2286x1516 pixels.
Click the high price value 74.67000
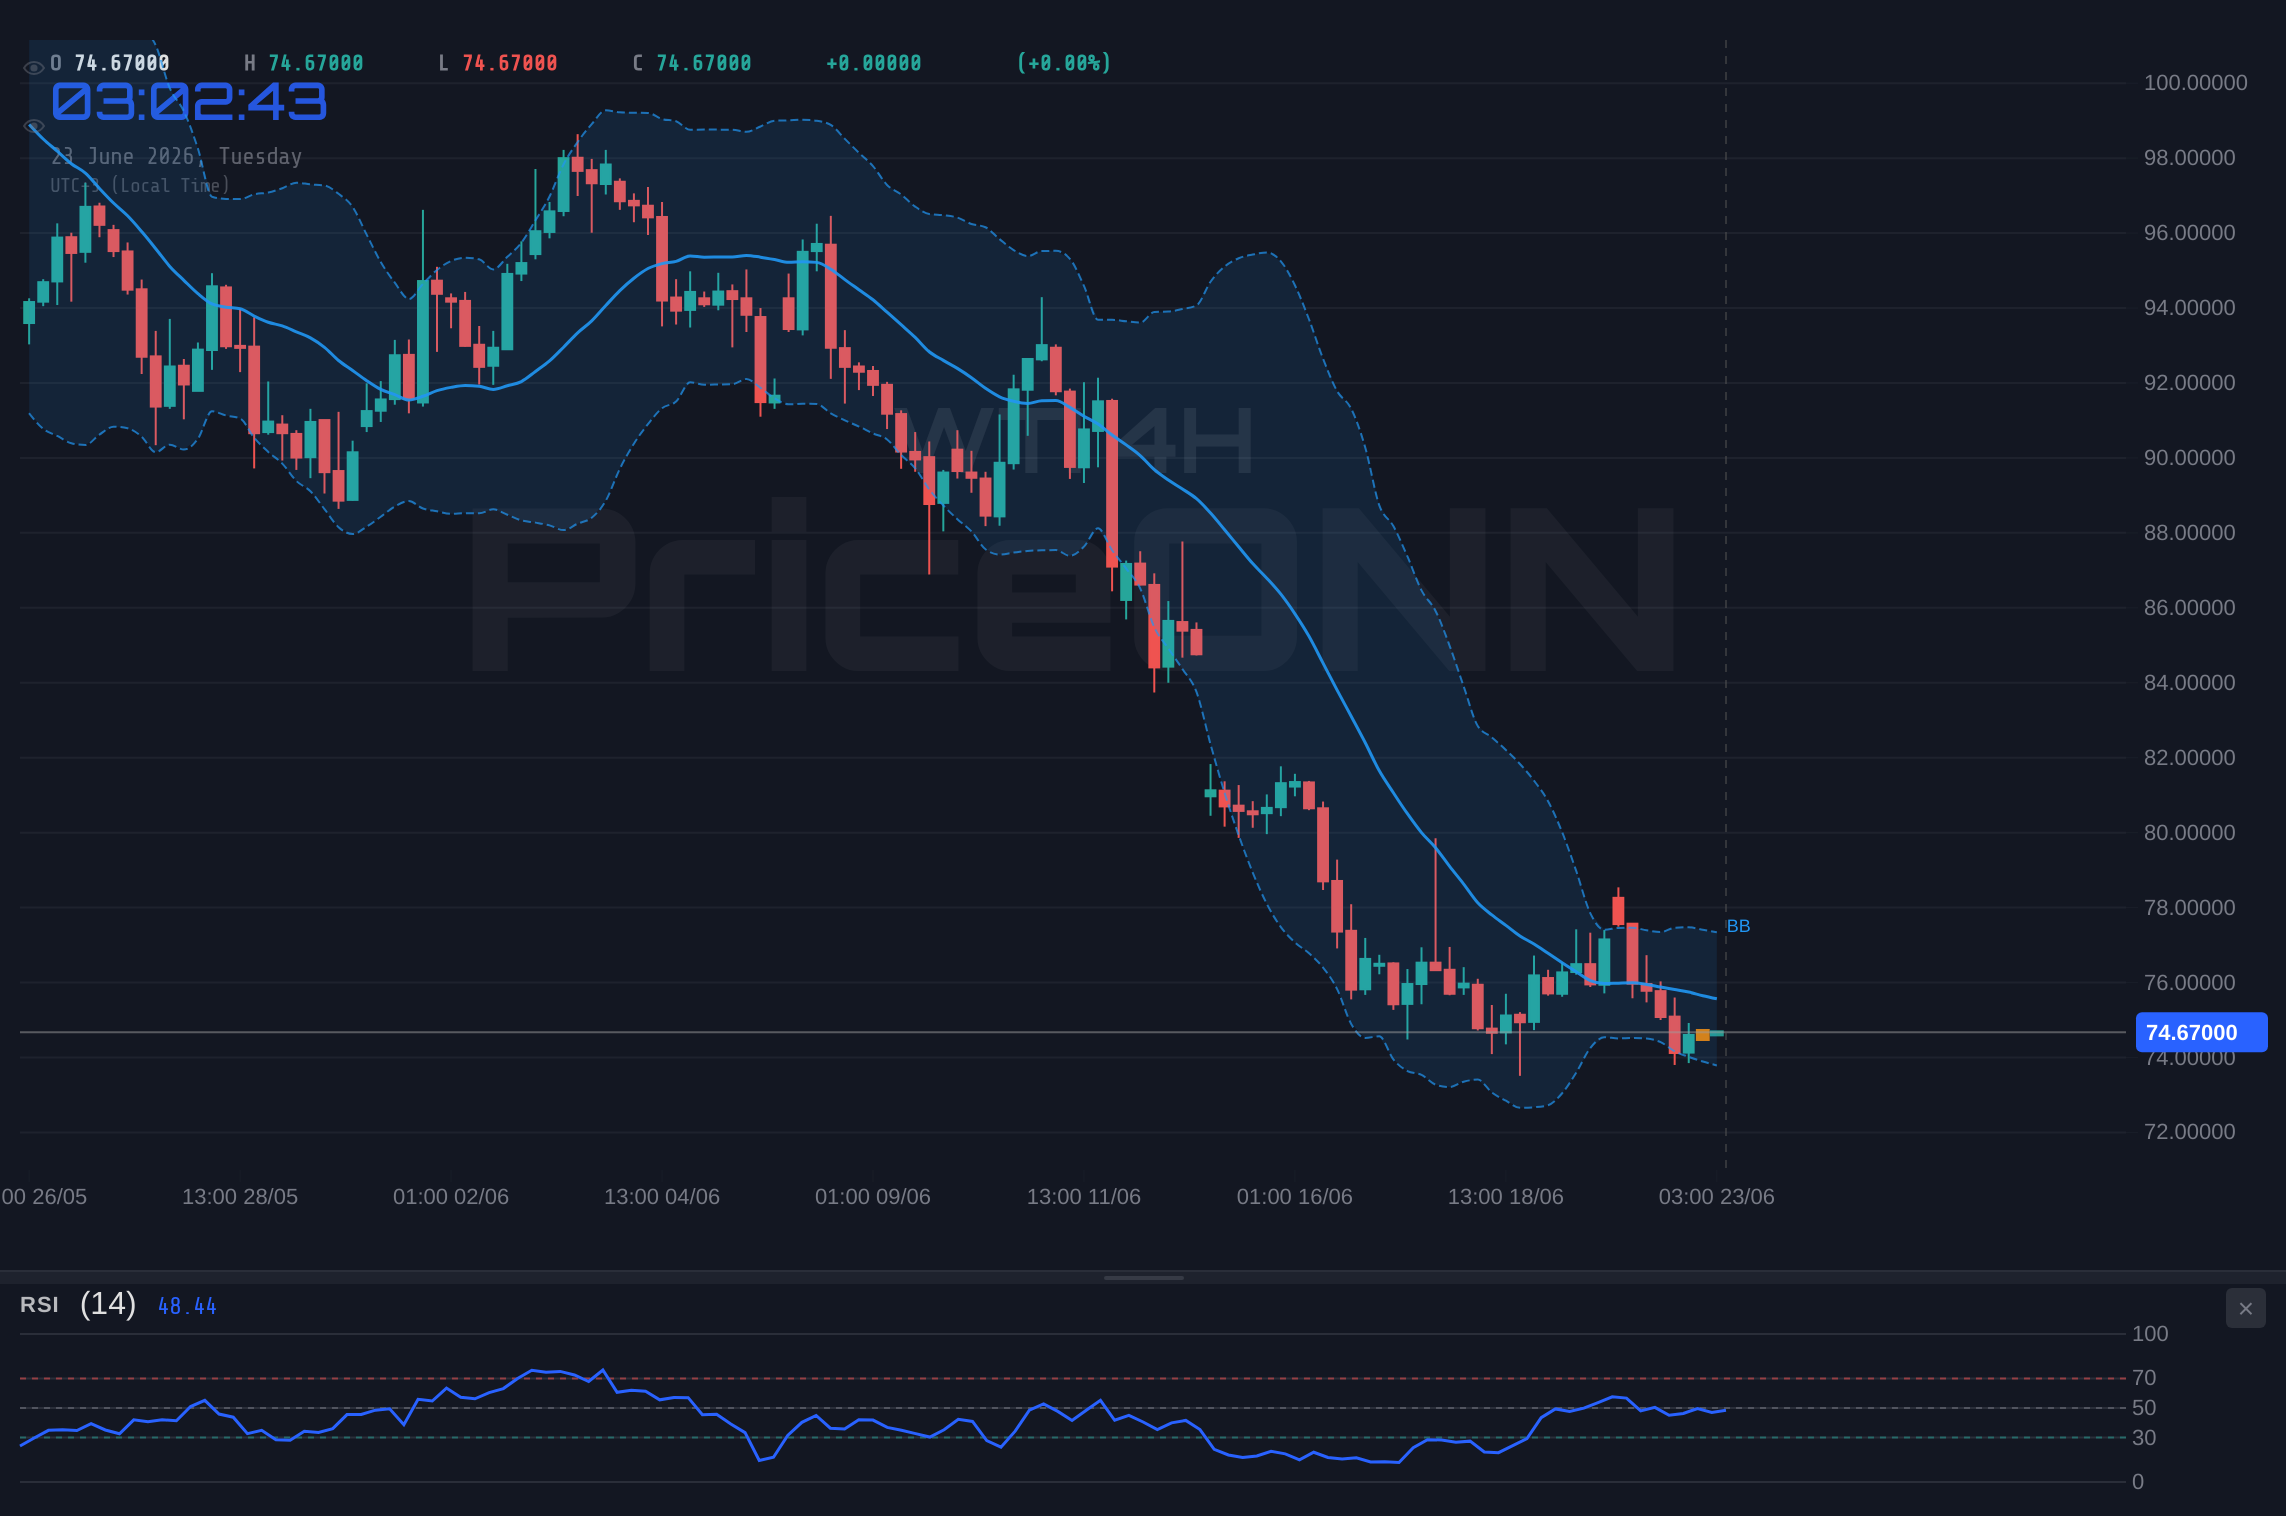(x=316, y=63)
